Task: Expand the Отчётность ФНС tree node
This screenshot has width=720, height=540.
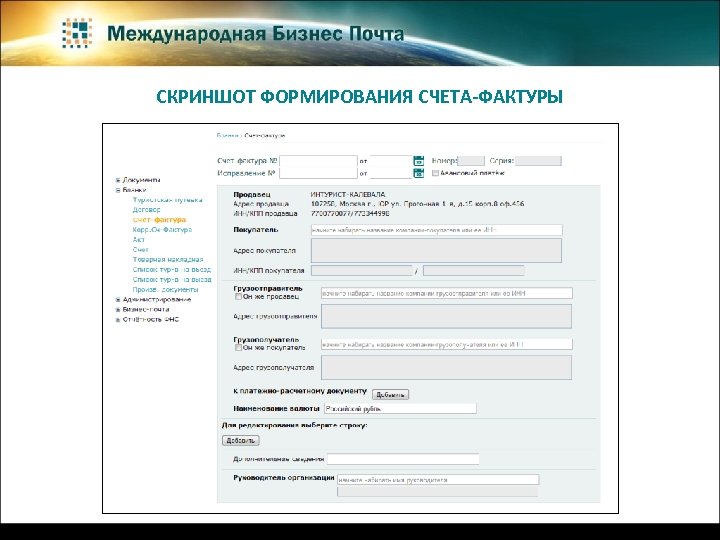Action: tap(118, 320)
